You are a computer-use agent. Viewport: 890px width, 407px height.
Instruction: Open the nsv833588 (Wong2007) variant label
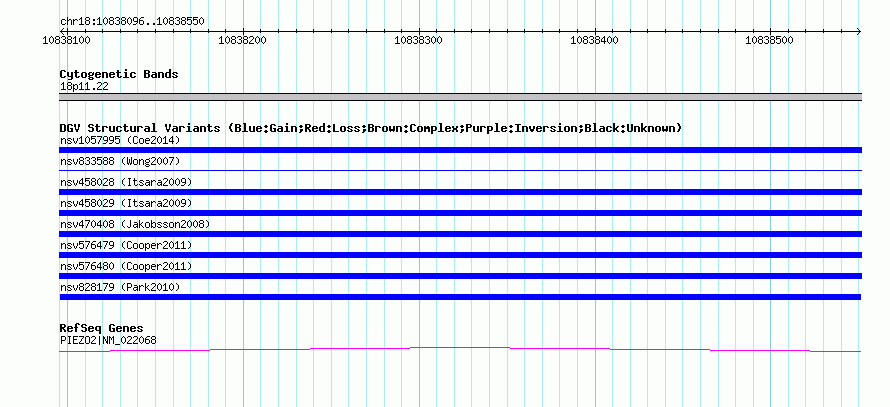(120, 161)
